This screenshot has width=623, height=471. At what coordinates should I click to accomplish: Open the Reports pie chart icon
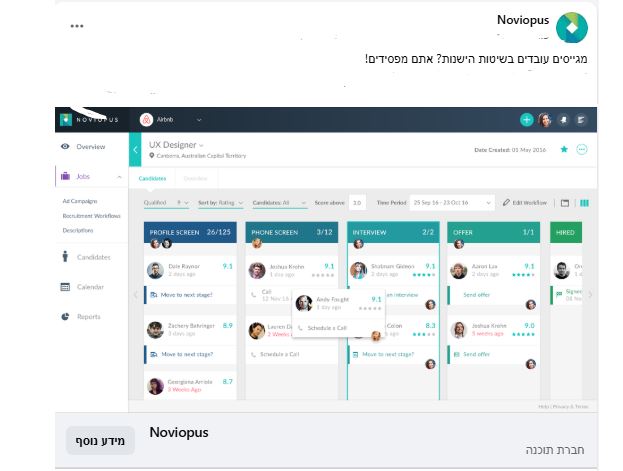coord(65,317)
